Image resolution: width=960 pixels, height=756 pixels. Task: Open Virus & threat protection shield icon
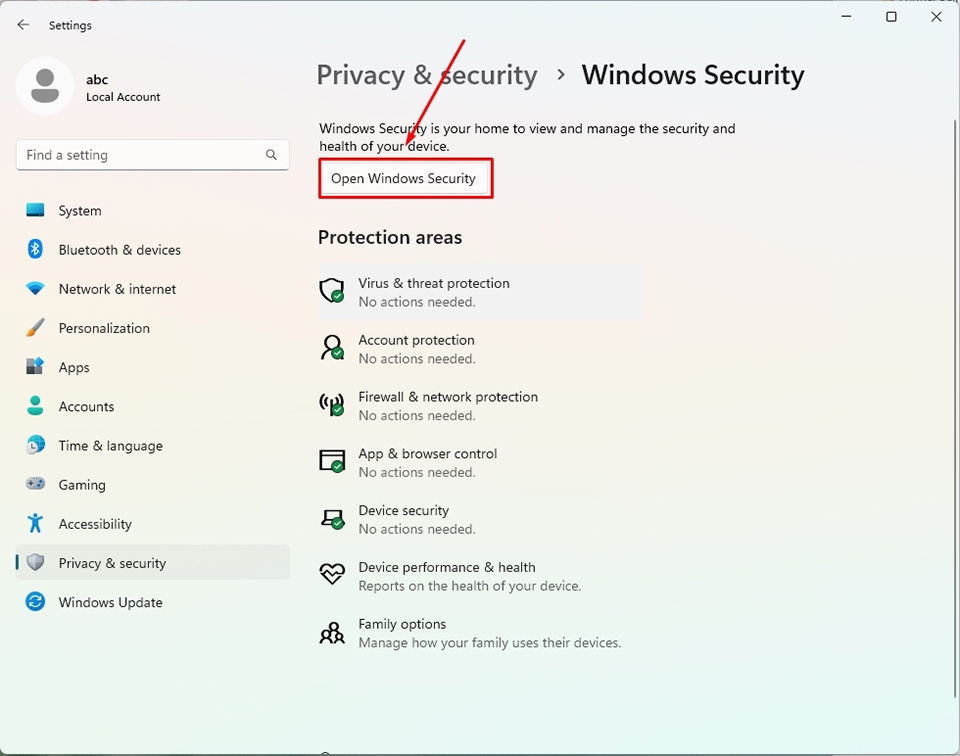click(x=332, y=290)
